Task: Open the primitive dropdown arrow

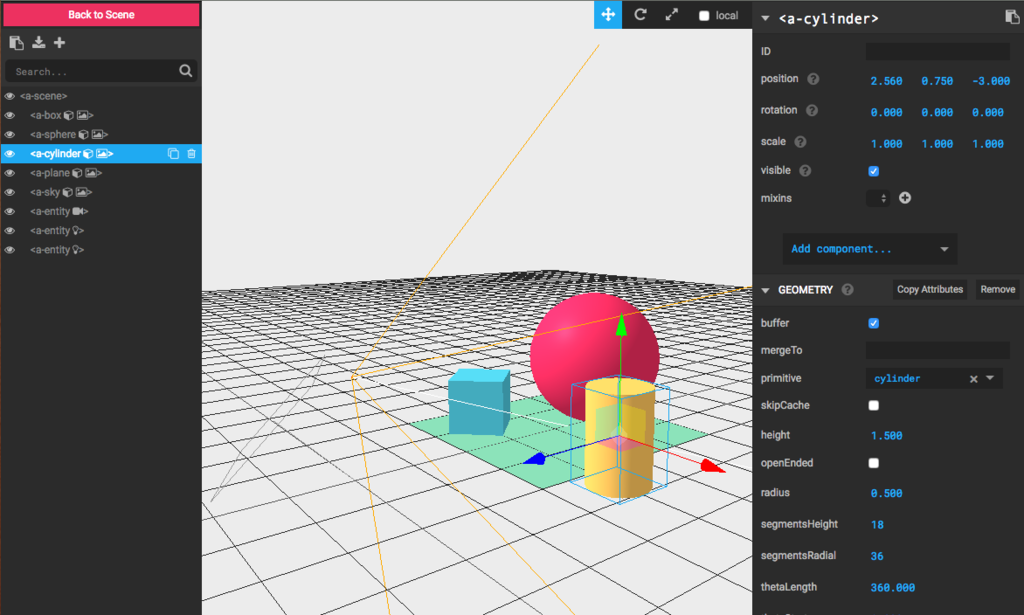Action: 990,378
